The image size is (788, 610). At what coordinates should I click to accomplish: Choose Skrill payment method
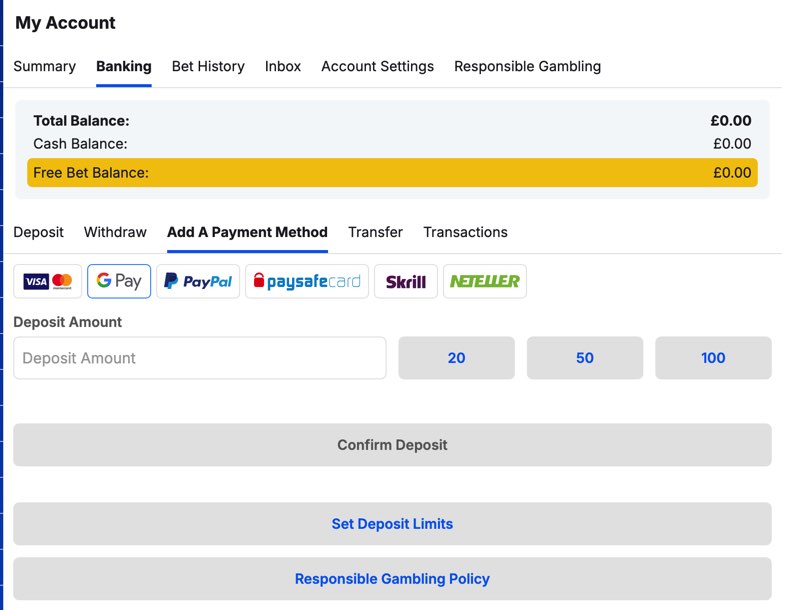point(406,281)
